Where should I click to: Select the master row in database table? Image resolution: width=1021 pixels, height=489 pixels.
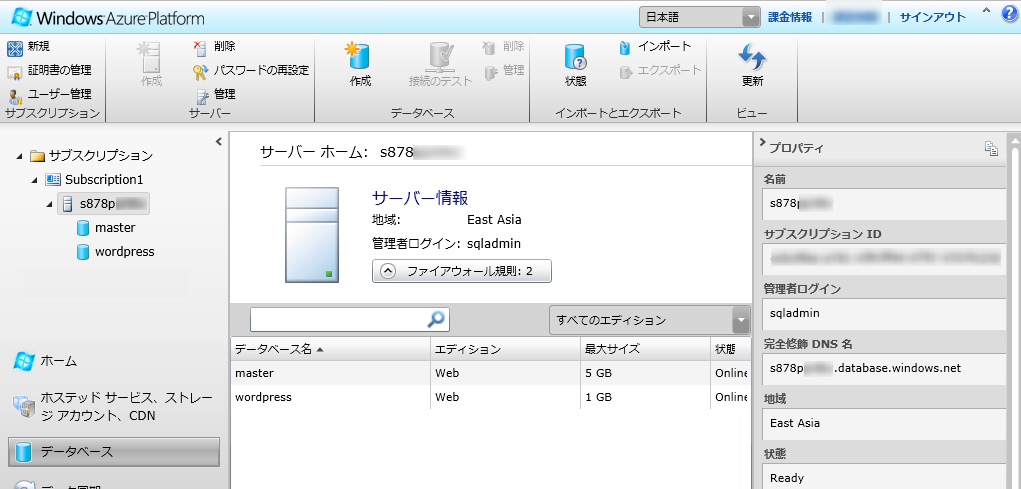490,373
